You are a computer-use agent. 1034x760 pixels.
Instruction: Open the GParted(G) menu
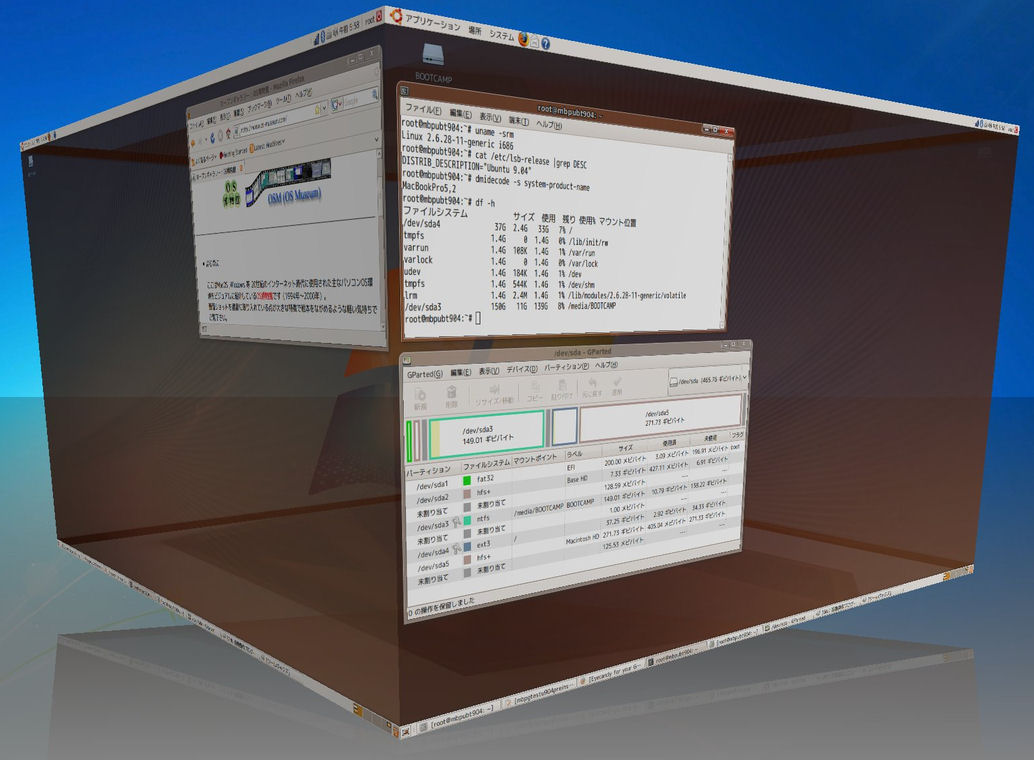coord(425,375)
